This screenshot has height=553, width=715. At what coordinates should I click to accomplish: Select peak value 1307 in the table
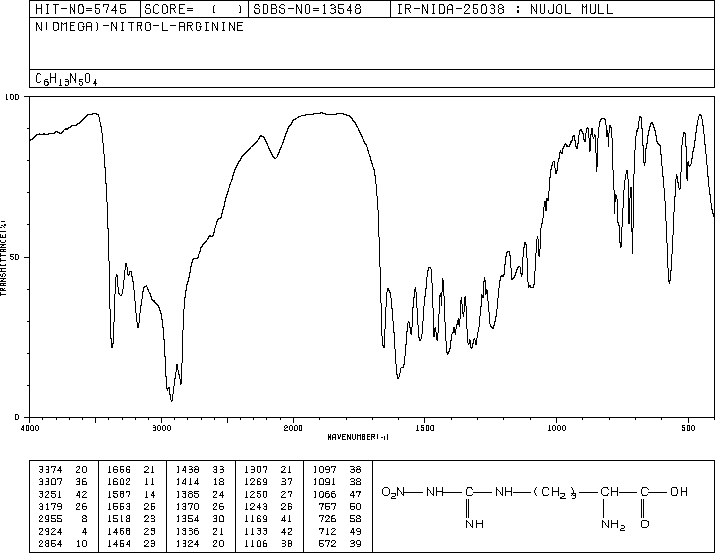tap(256, 469)
